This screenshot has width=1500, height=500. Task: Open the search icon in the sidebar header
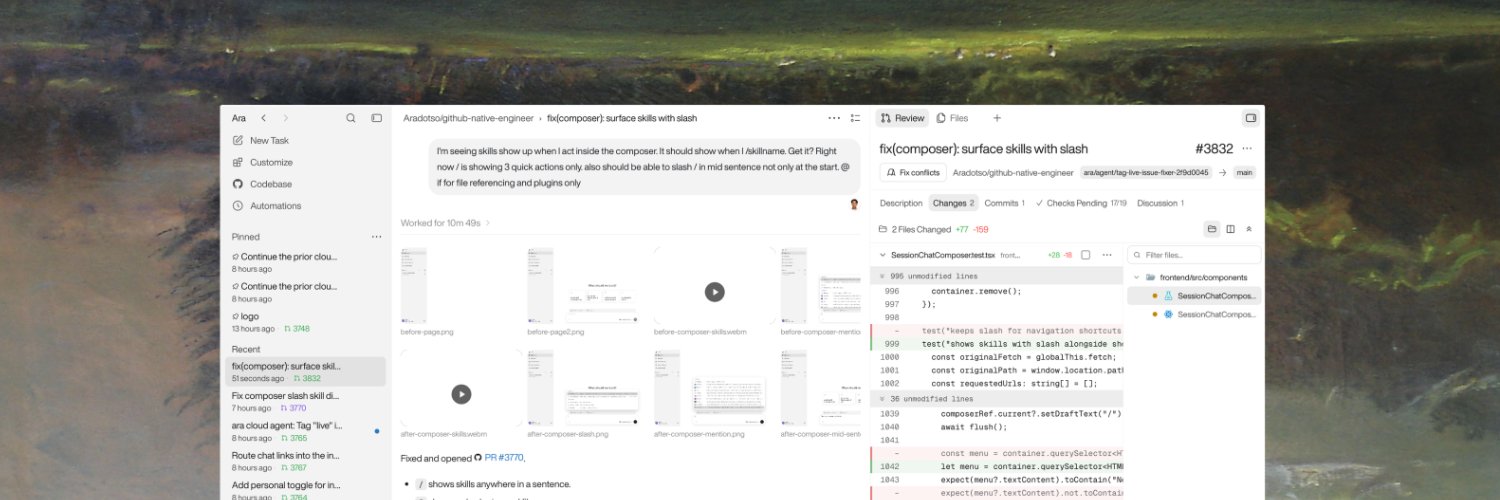click(351, 118)
